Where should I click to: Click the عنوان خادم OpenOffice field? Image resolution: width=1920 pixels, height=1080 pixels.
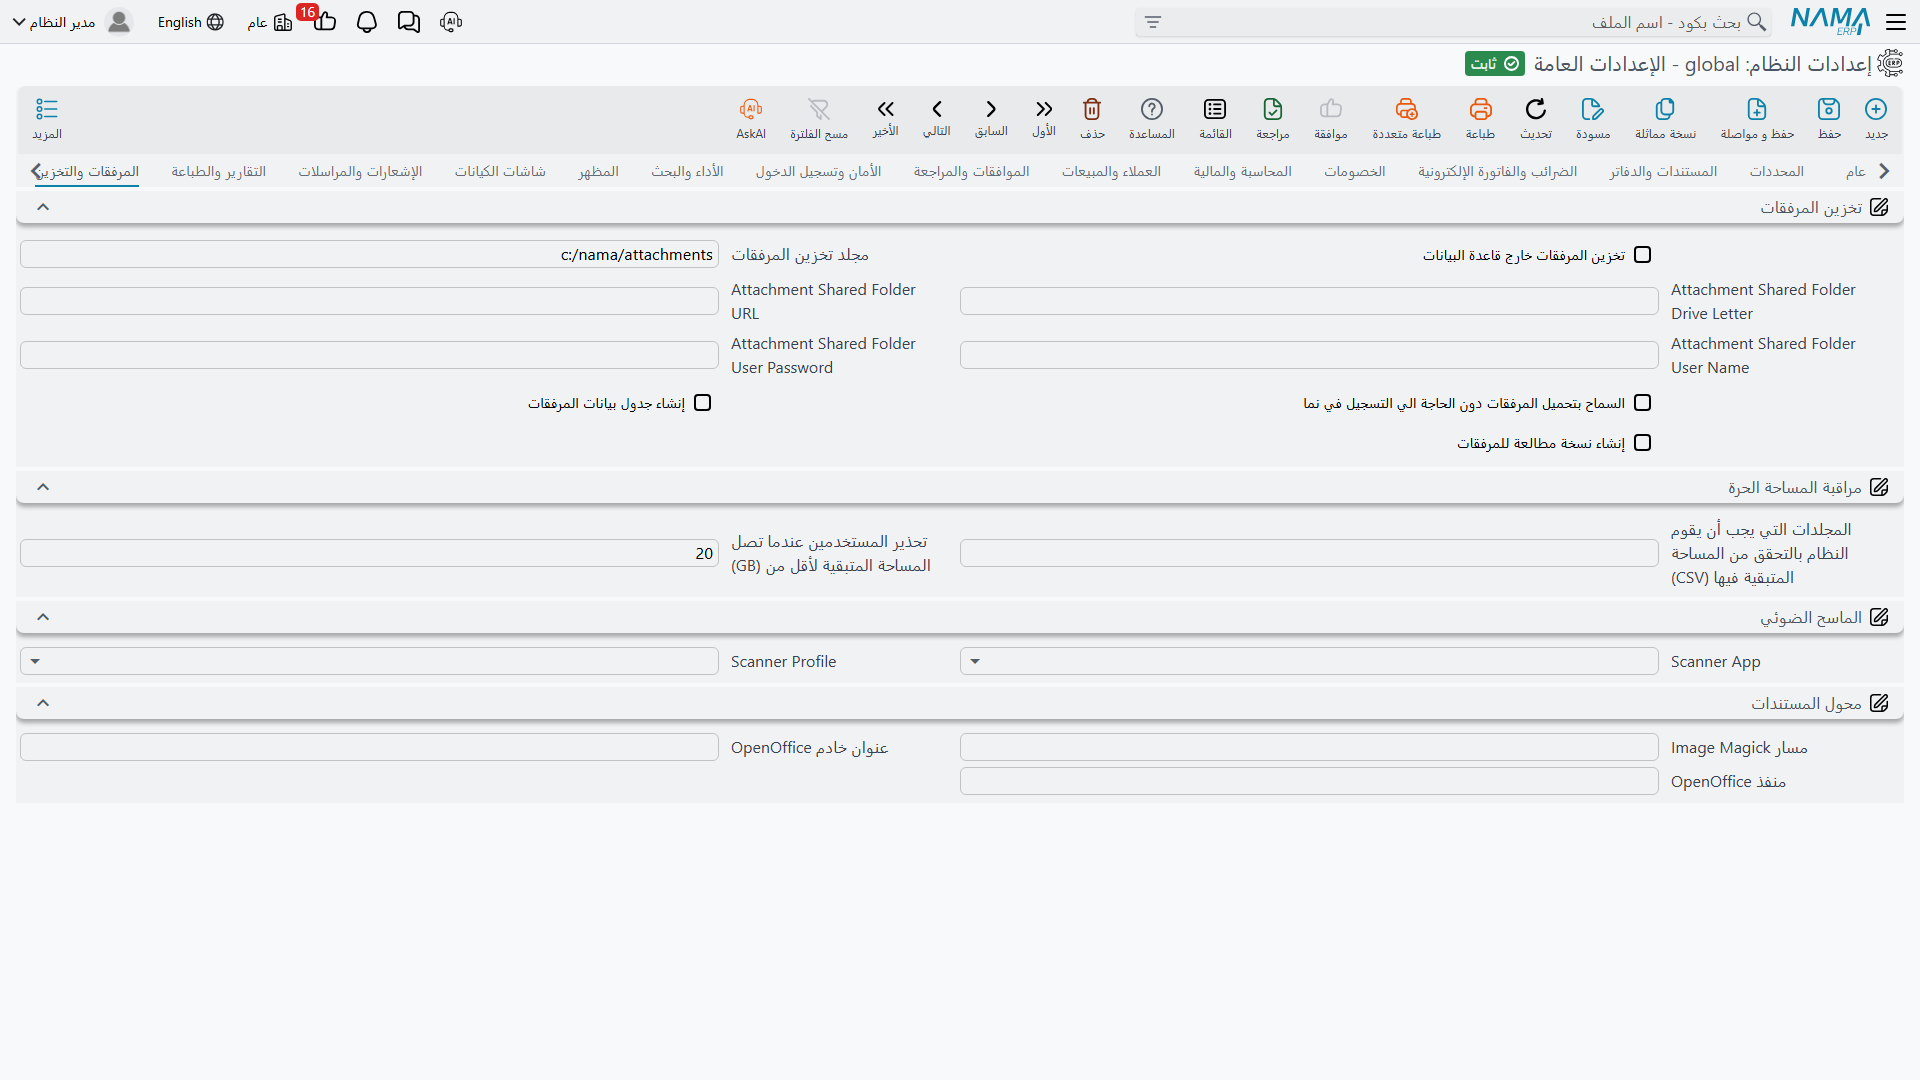pos(369,747)
